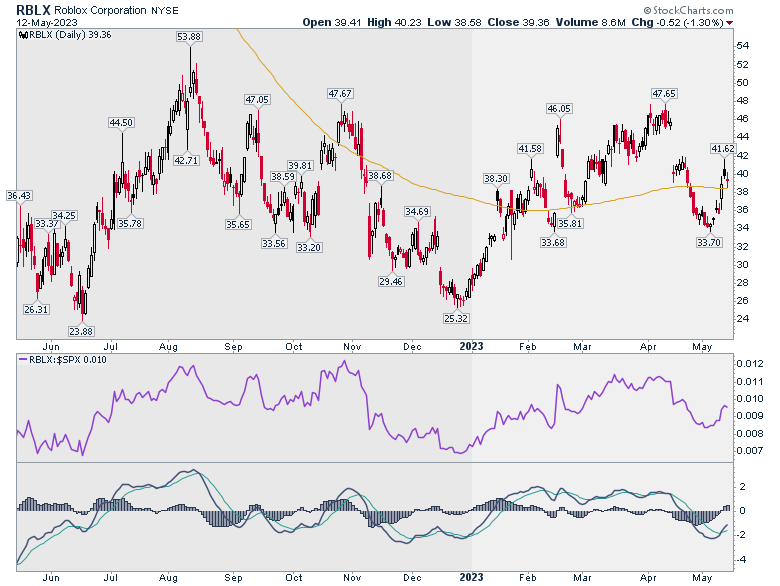Click the RBLX:$SPX 0.010 legend text

click(x=68, y=360)
